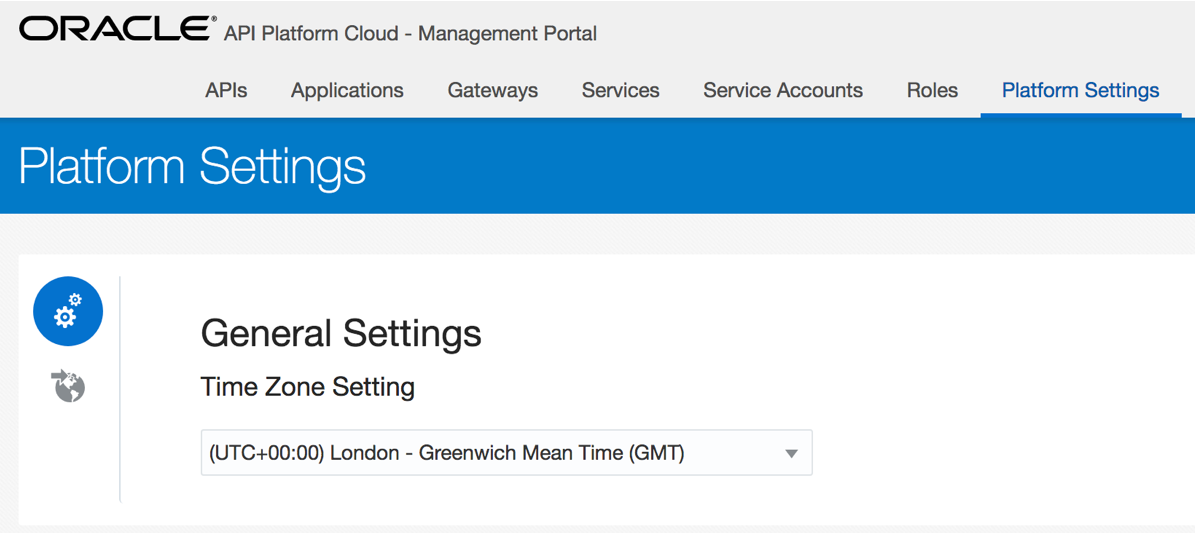Open the globe Developer Portal settings icon
This screenshot has height=533, width=1195.
(x=68, y=386)
